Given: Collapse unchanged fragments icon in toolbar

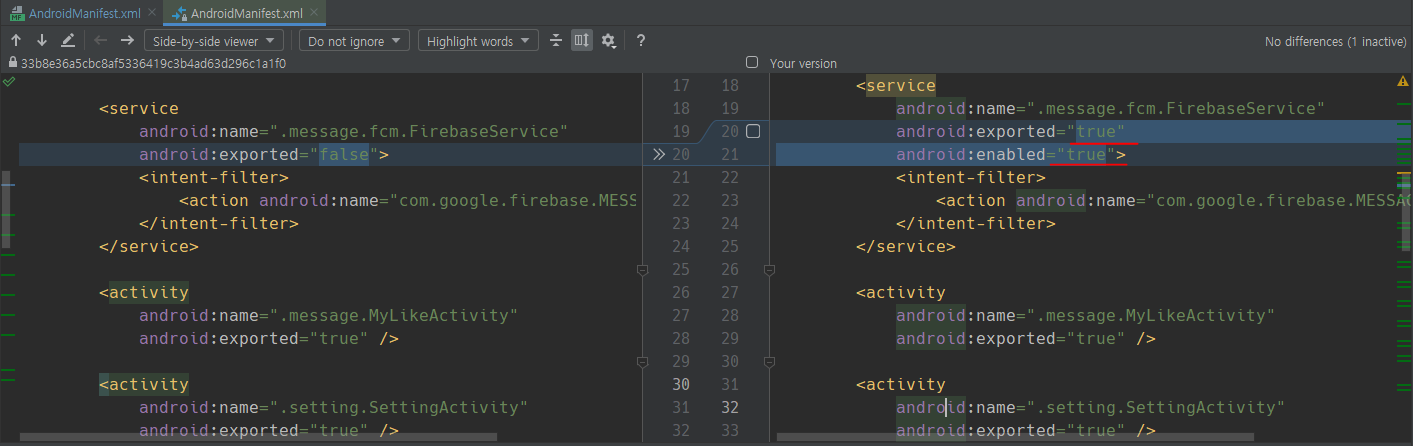Looking at the screenshot, I should [557, 41].
